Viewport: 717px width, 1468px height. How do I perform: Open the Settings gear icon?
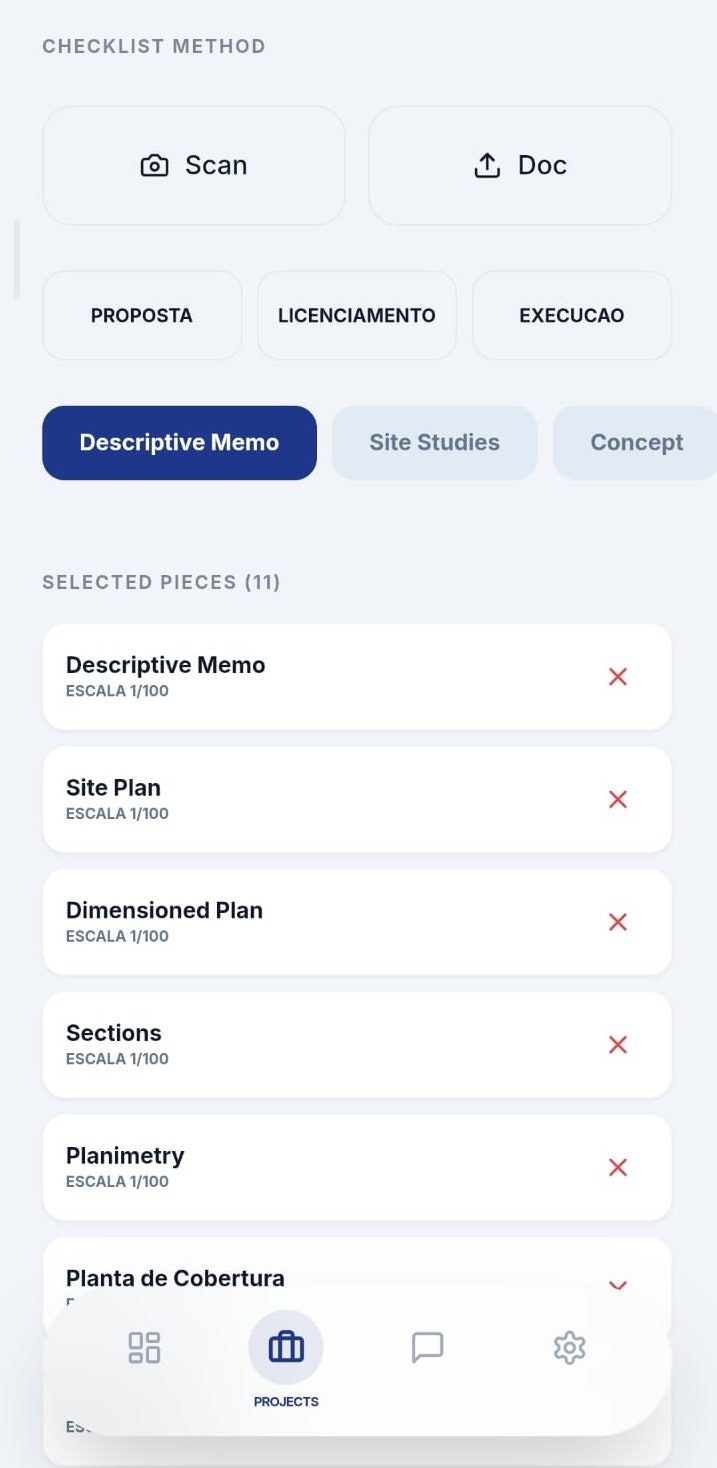(569, 1347)
